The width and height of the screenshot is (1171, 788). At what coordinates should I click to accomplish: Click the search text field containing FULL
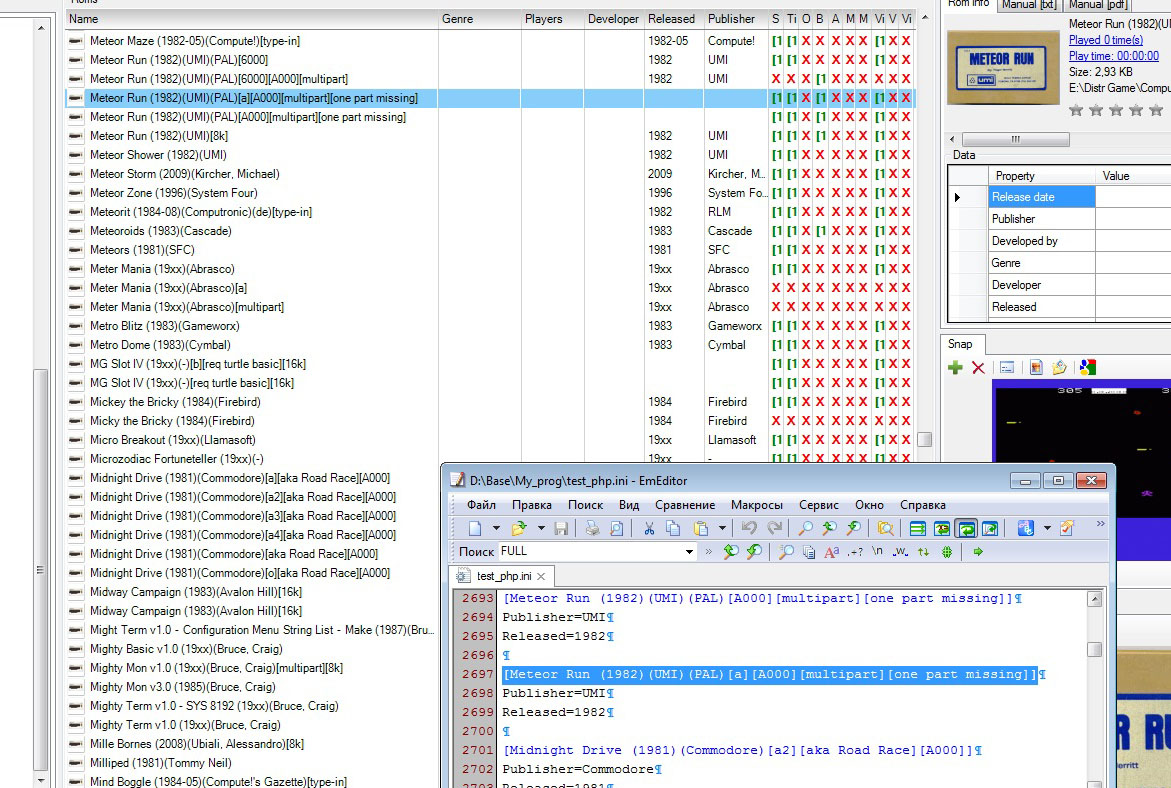590,552
